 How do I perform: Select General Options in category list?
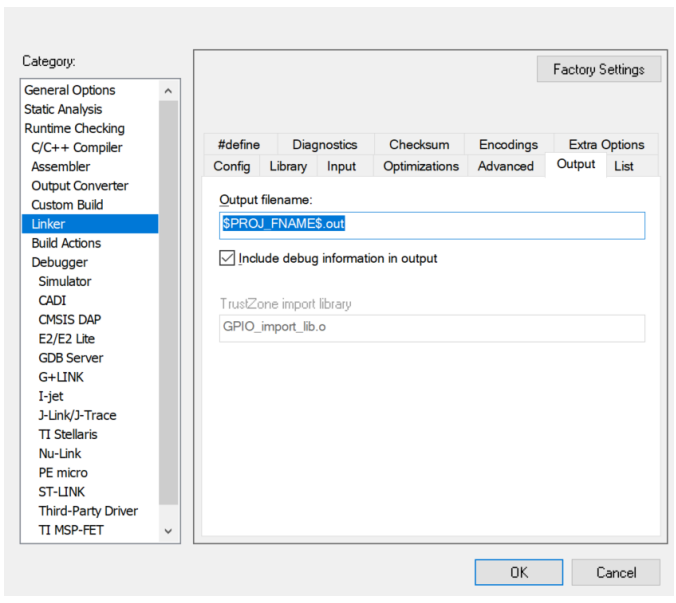click(x=70, y=90)
